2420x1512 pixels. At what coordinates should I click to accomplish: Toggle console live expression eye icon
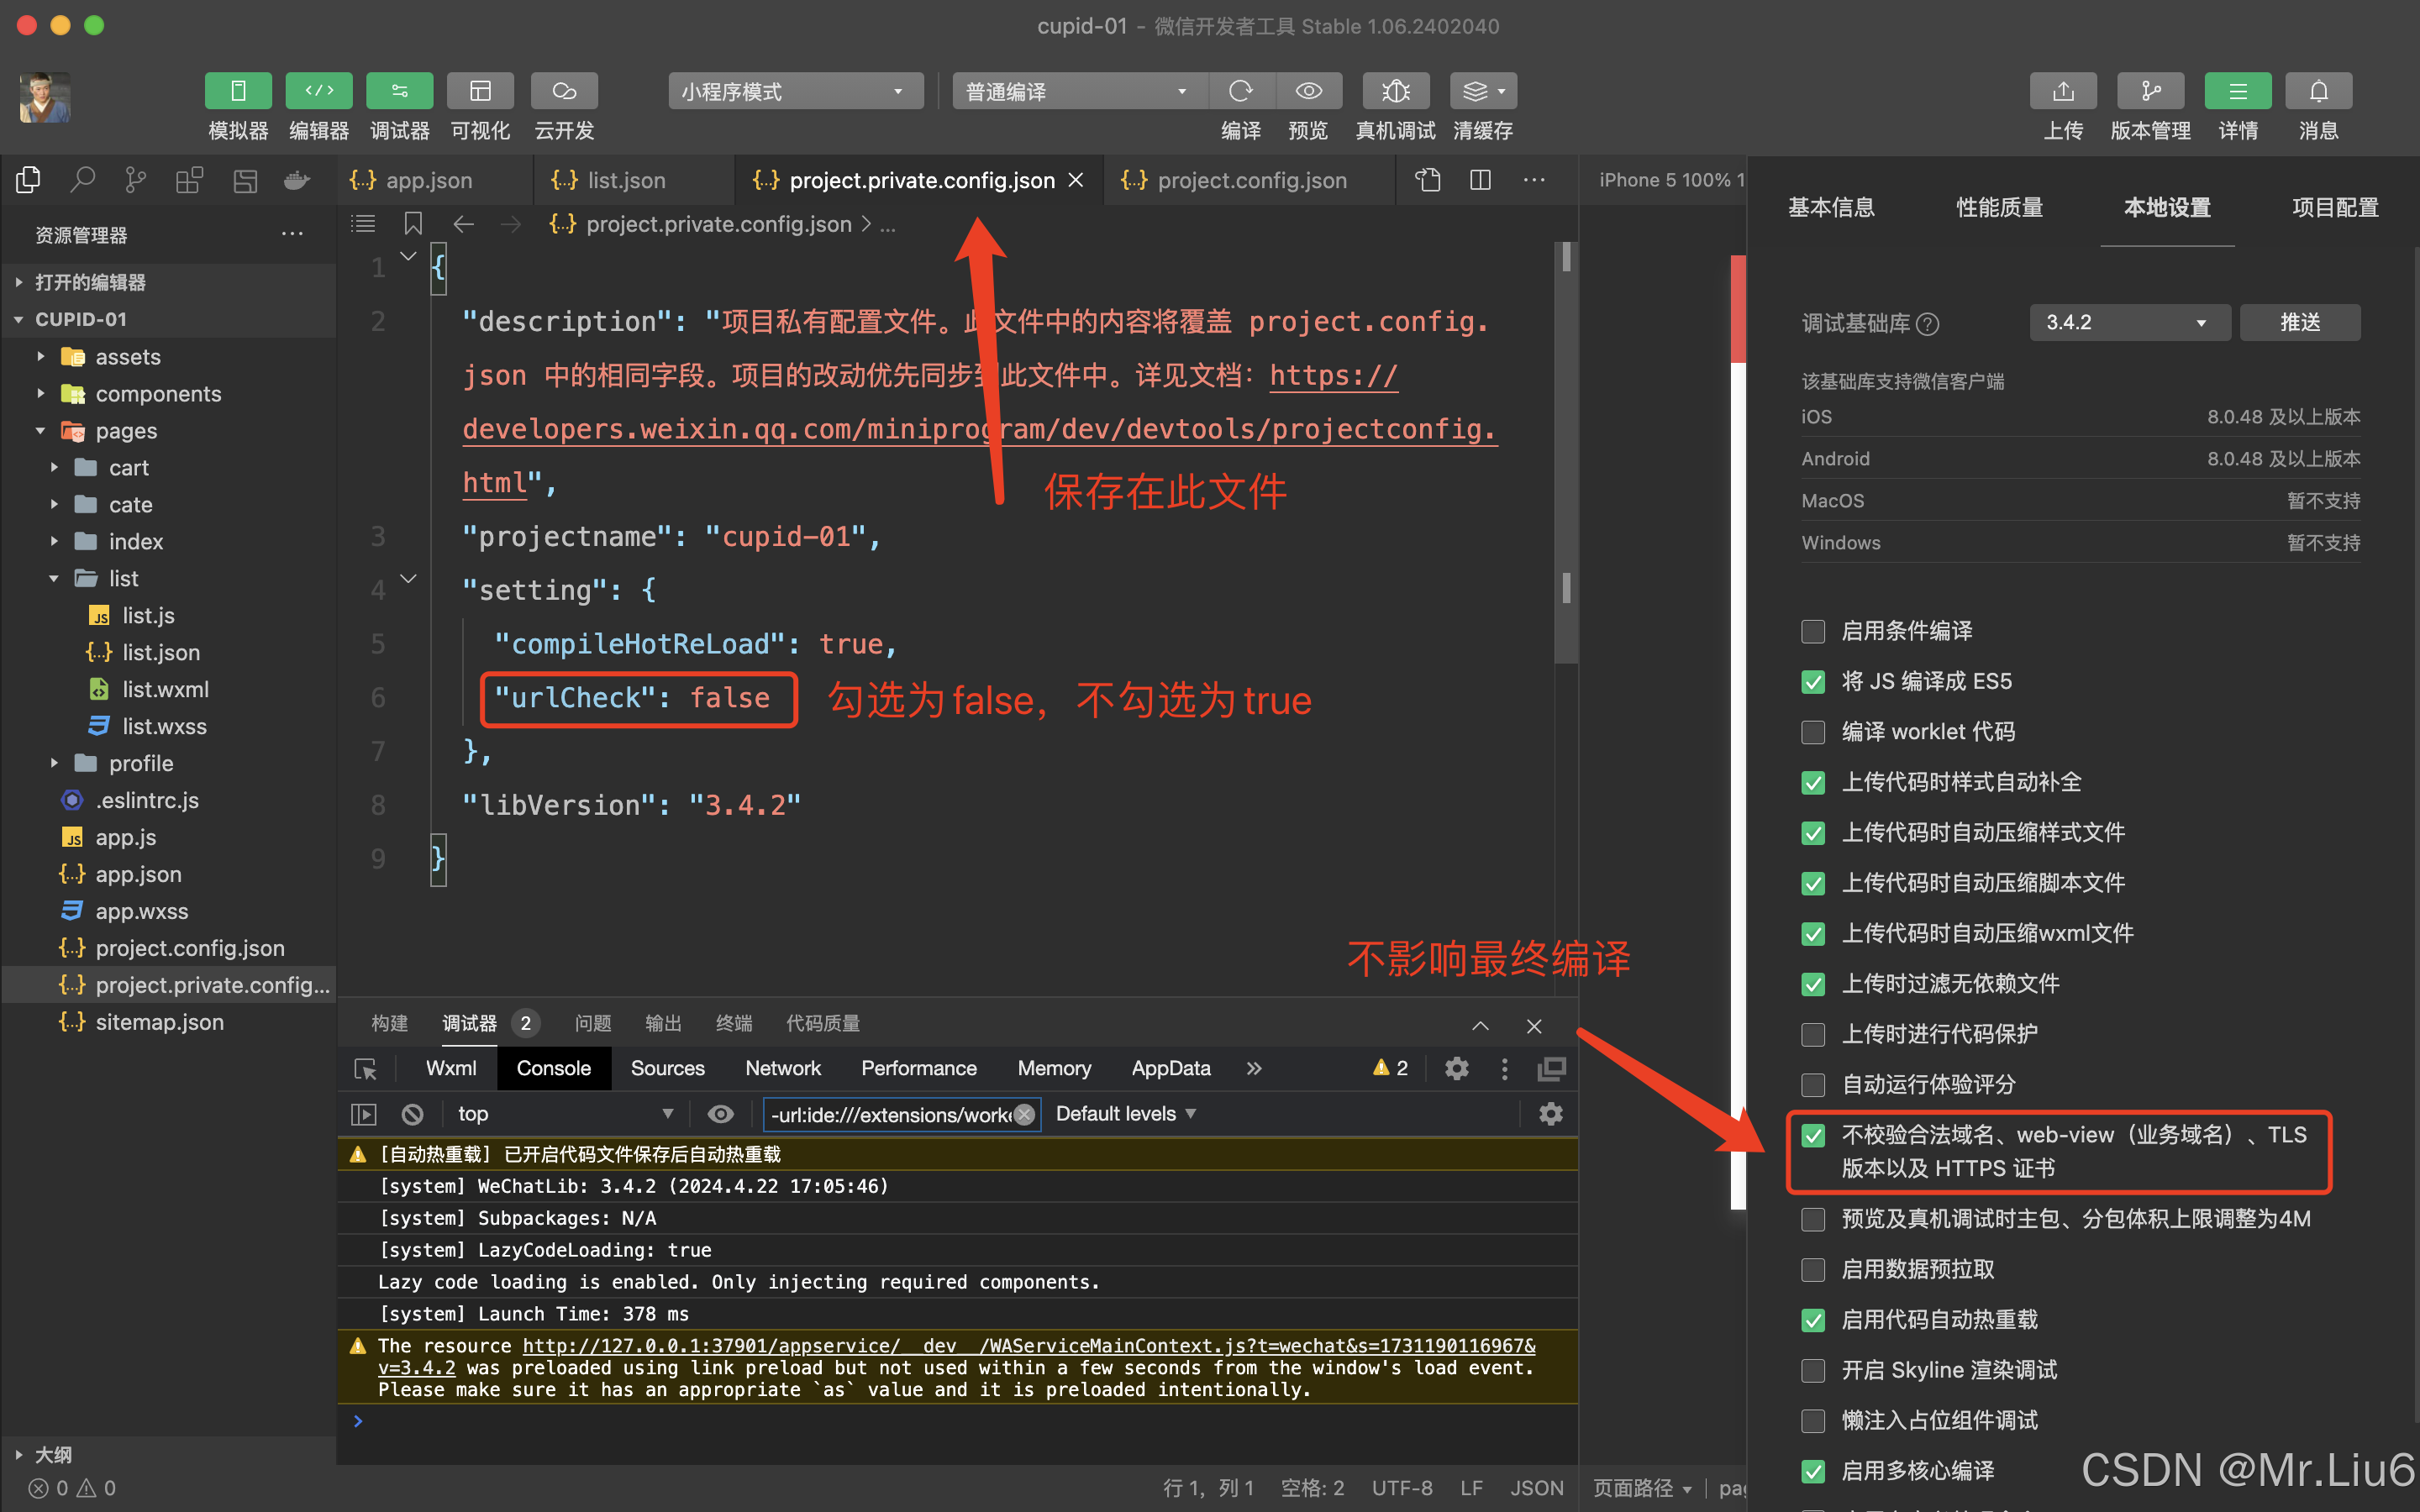pyautogui.click(x=720, y=1114)
